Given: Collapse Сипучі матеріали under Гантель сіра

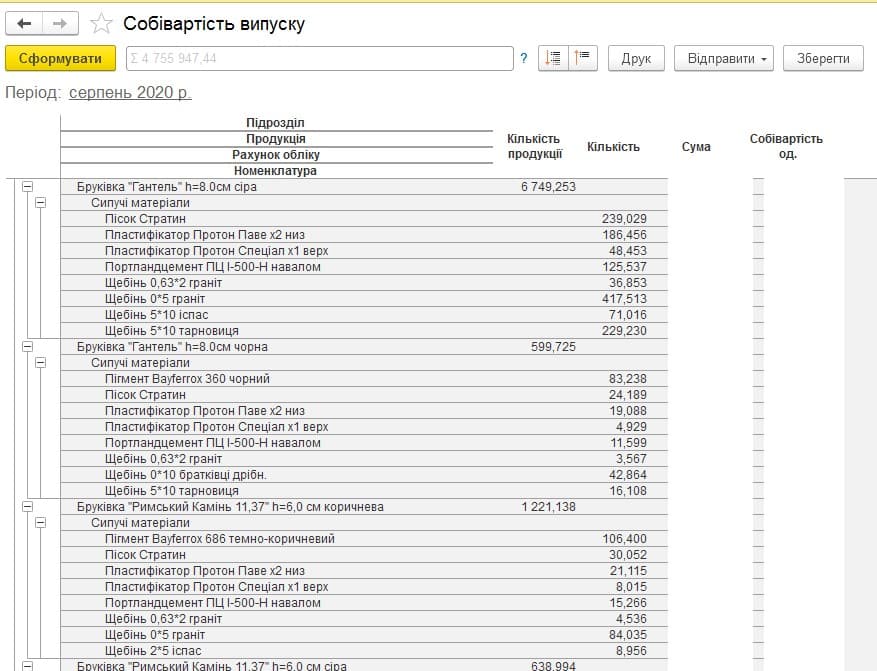Looking at the screenshot, I should tap(41, 203).
